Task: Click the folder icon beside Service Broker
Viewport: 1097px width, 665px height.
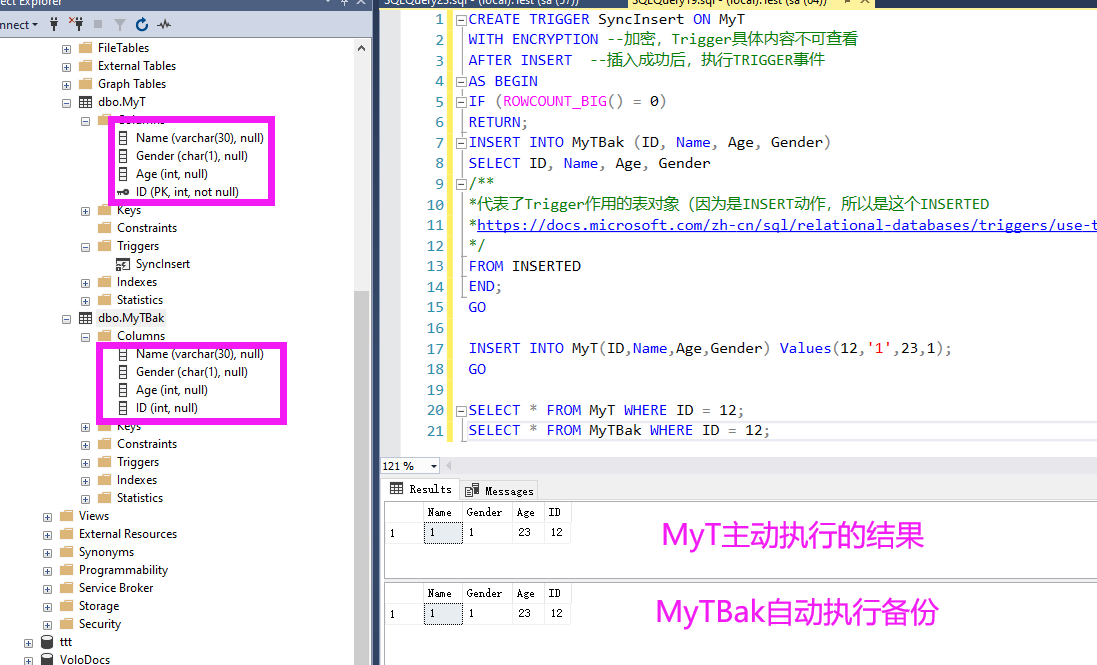Action: tap(66, 588)
